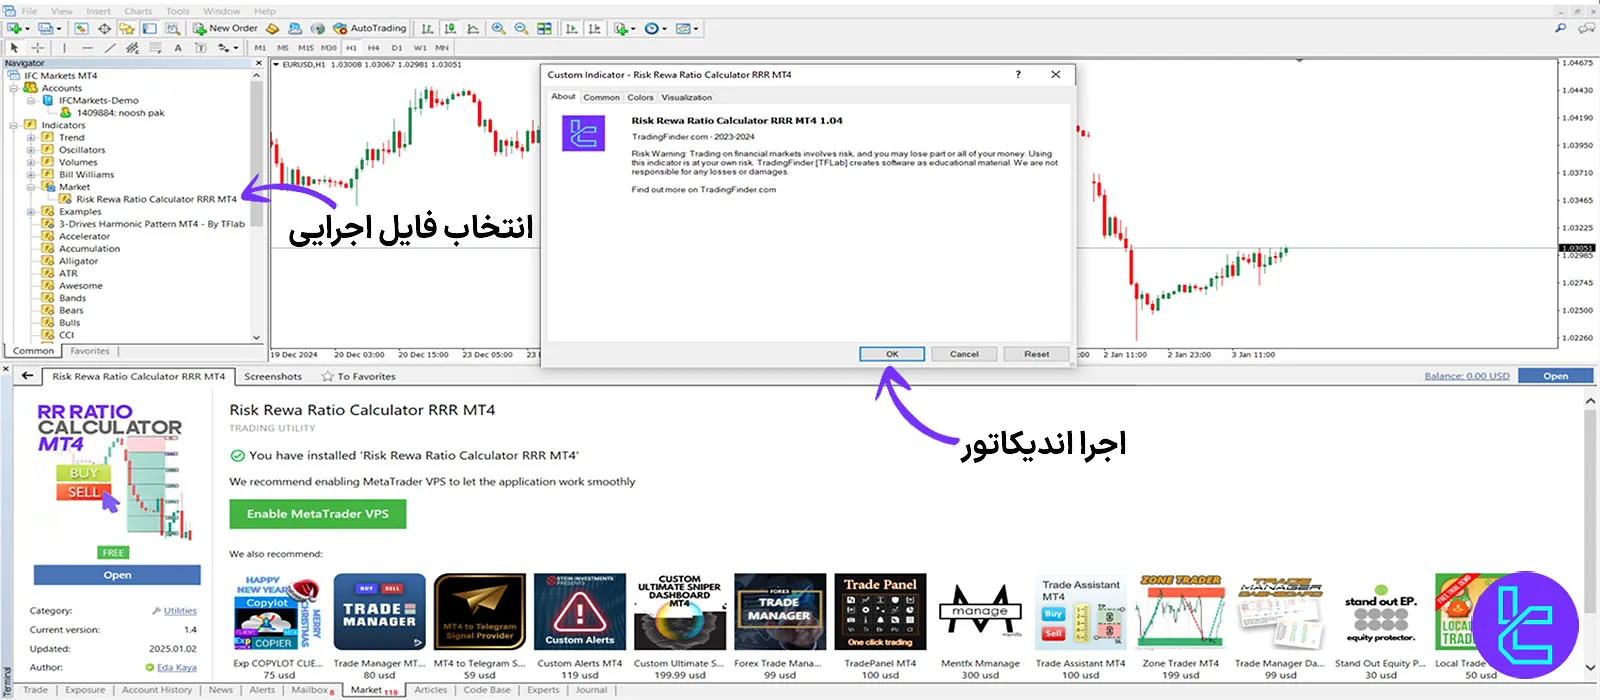Screen dimensions: 1600x700
Task: Open the Market Watch toolbar icon
Action: 81,28
